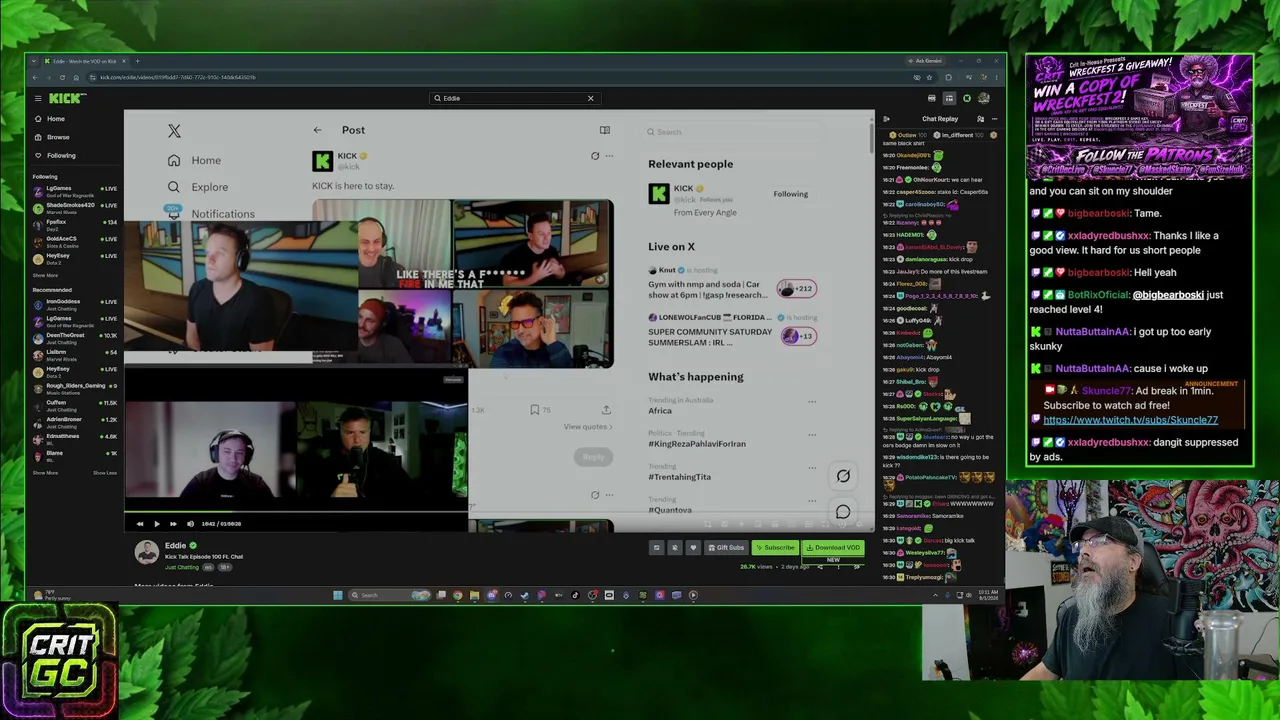Toggle bookmark star in address bar
The width and height of the screenshot is (1280, 720).
(929, 77)
